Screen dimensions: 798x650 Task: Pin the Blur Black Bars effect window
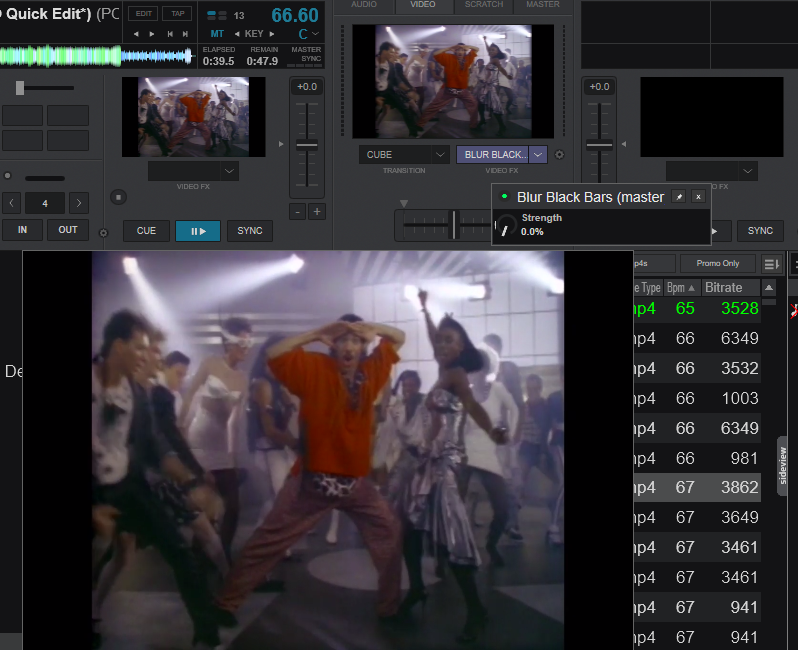coord(679,196)
